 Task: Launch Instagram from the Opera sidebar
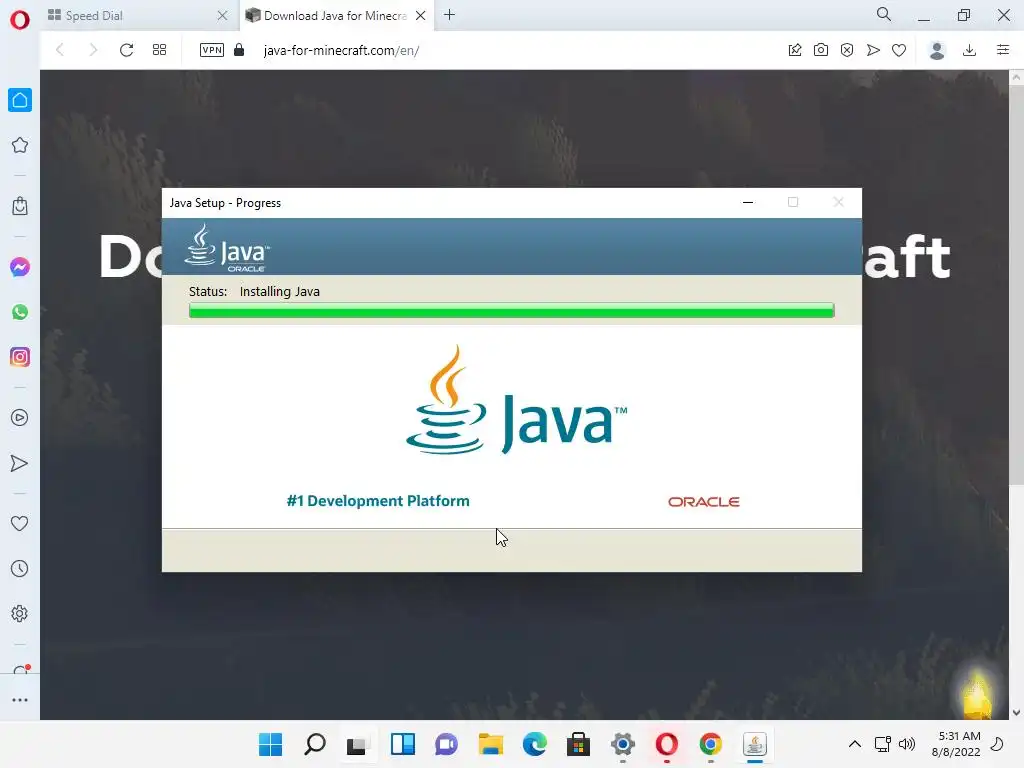(x=20, y=357)
